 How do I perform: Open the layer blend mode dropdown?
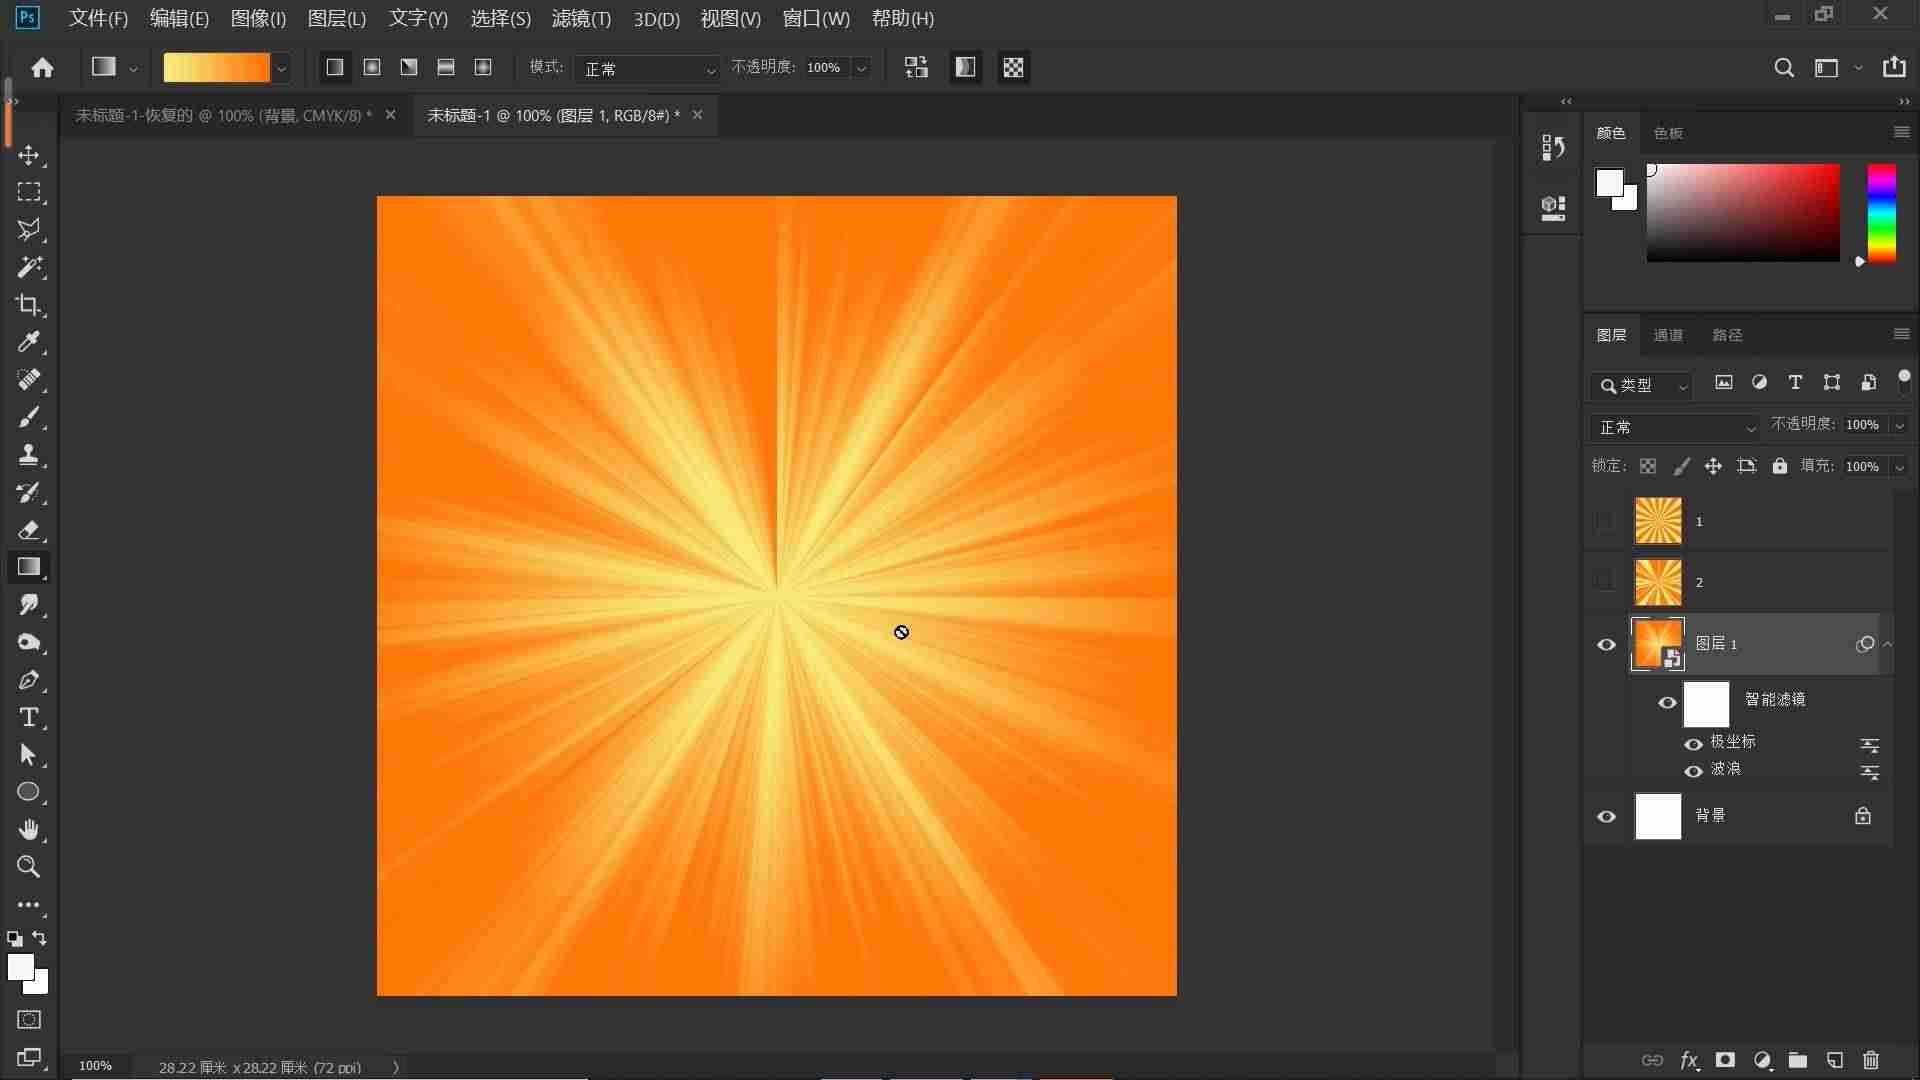tap(1675, 427)
